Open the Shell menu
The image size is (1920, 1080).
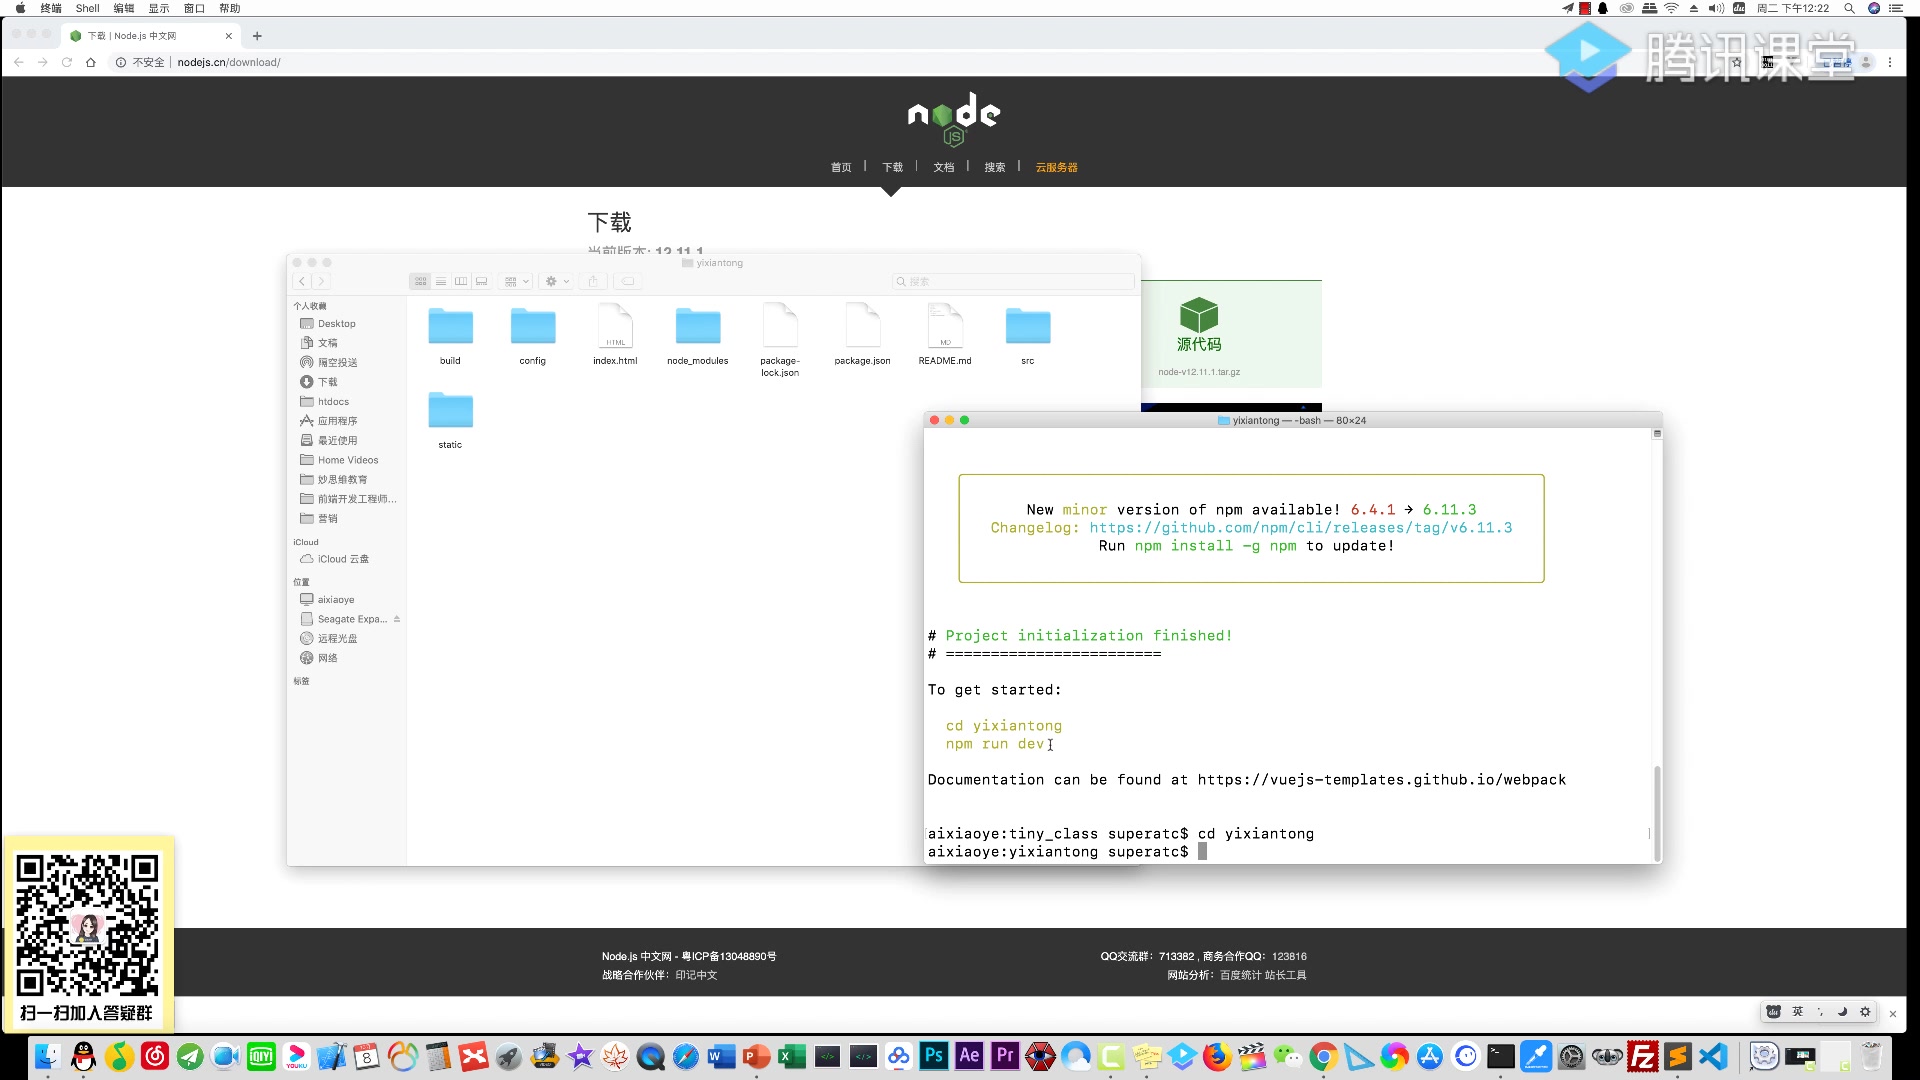(88, 8)
